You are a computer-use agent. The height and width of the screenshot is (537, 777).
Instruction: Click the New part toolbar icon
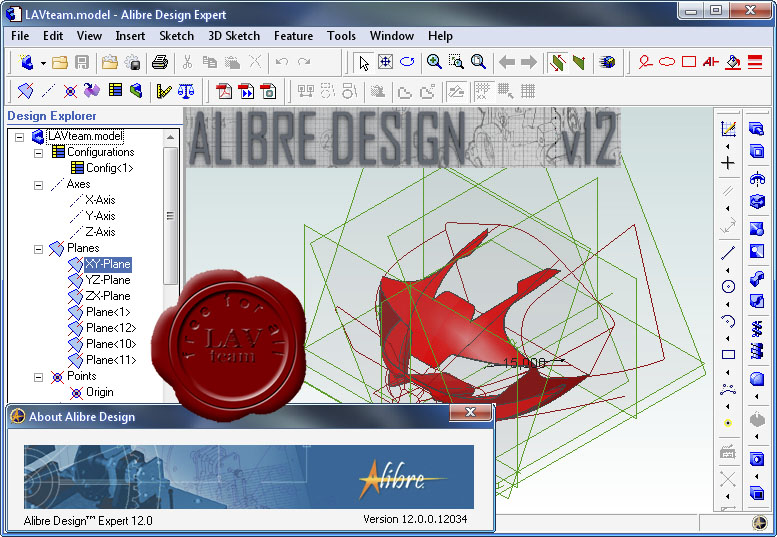[x=27, y=62]
